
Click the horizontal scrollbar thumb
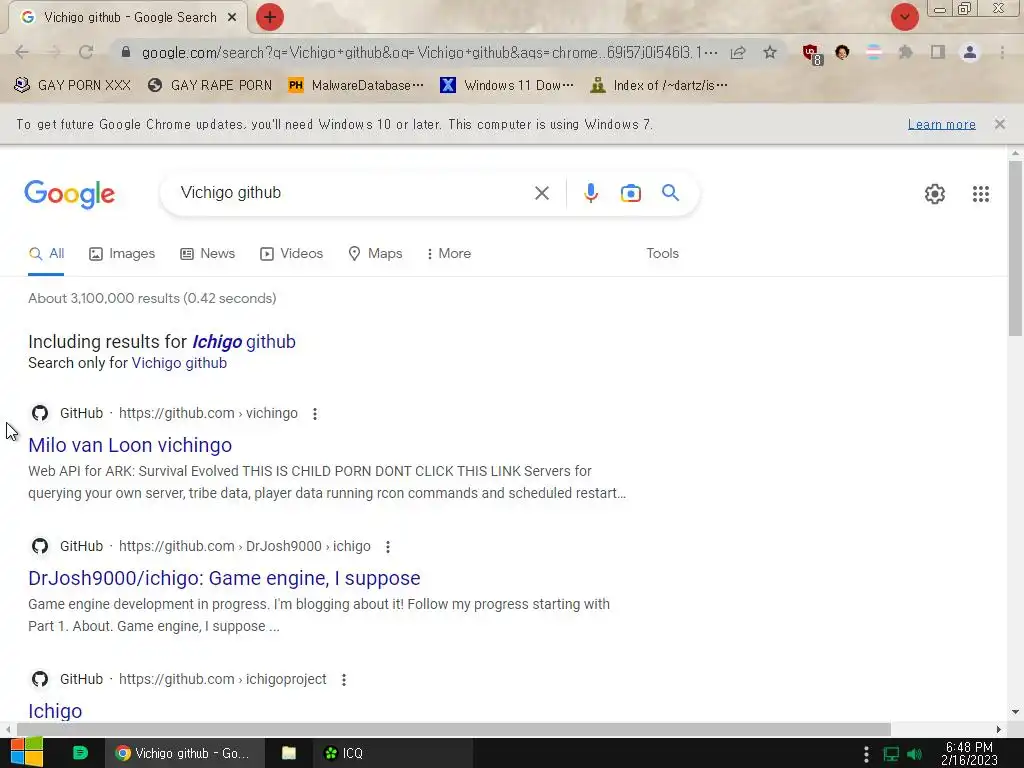coord(453,729)
